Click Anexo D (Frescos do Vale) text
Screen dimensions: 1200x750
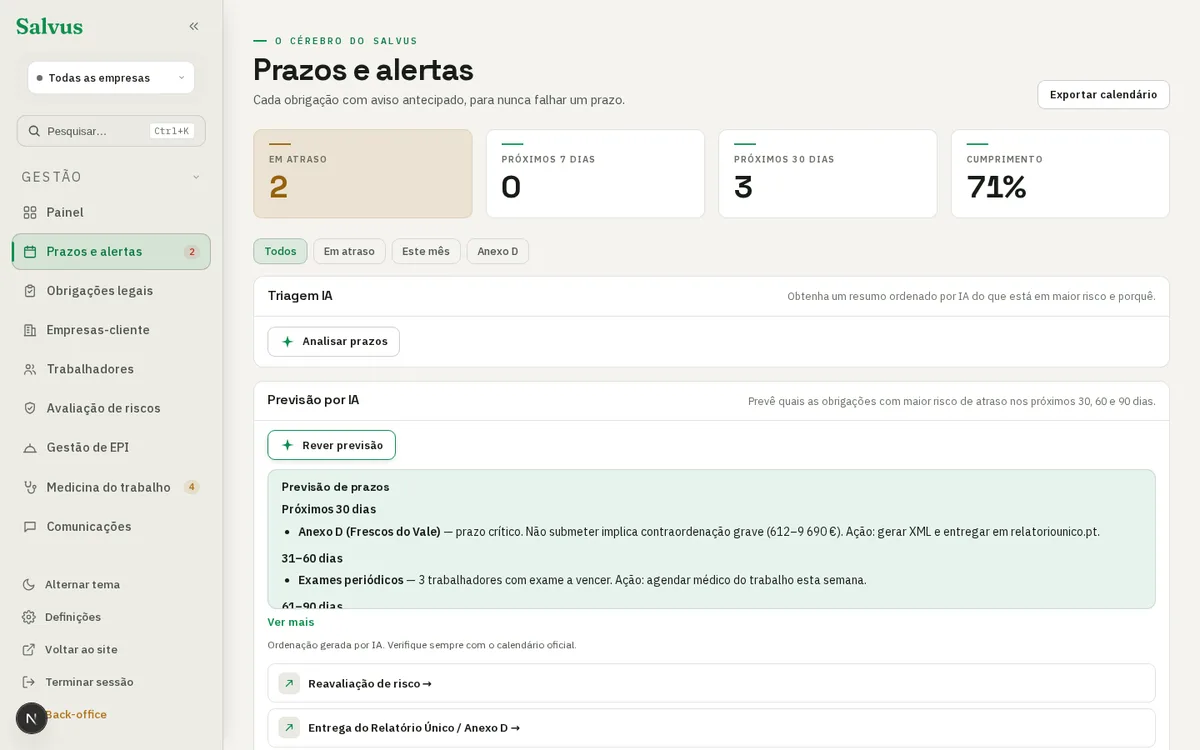(x=369, y=532)
